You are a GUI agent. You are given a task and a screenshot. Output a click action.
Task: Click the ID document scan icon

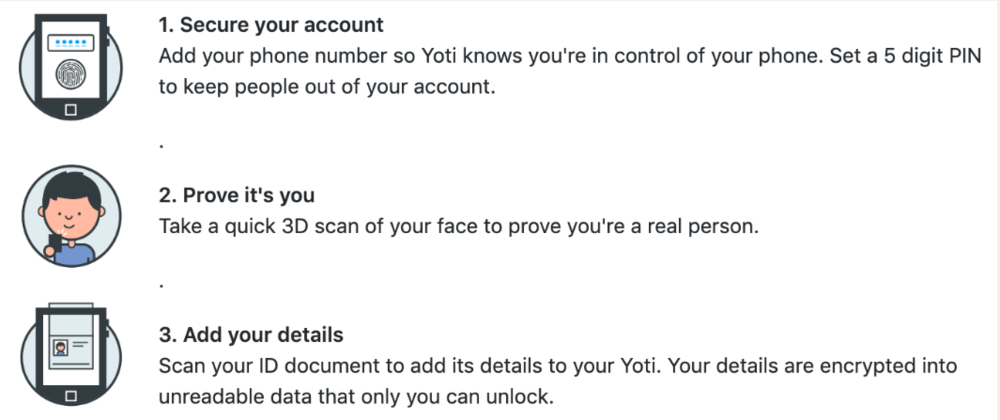(x=70, y=357)
